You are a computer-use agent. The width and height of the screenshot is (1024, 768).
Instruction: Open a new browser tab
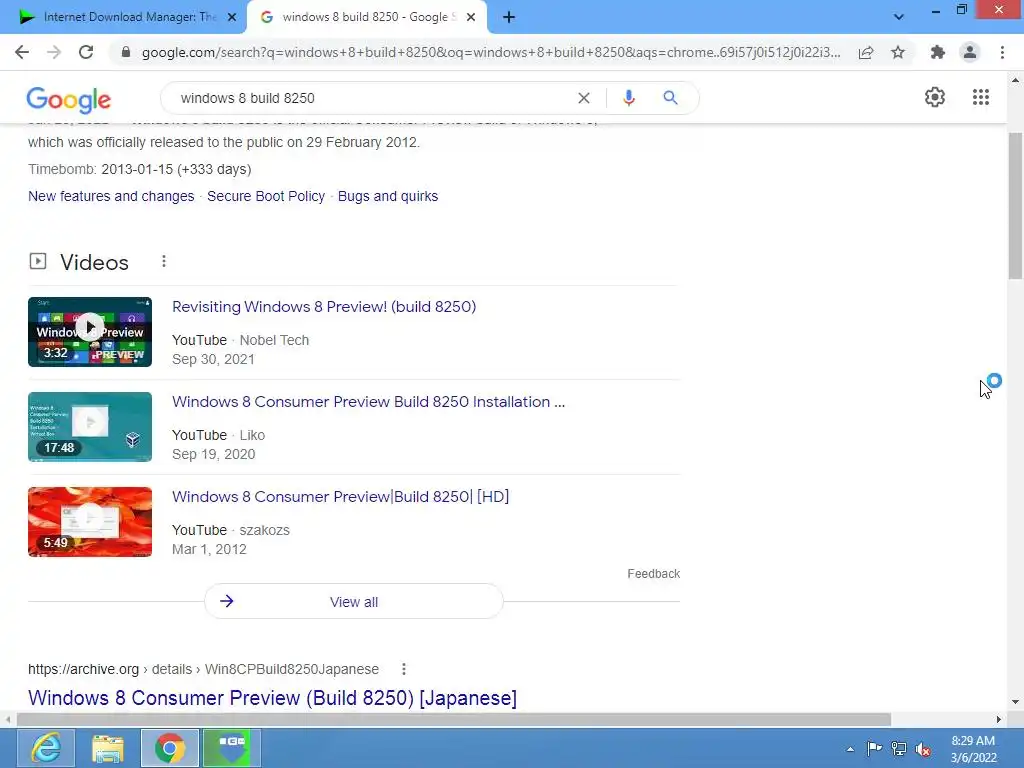pos(509,17)
